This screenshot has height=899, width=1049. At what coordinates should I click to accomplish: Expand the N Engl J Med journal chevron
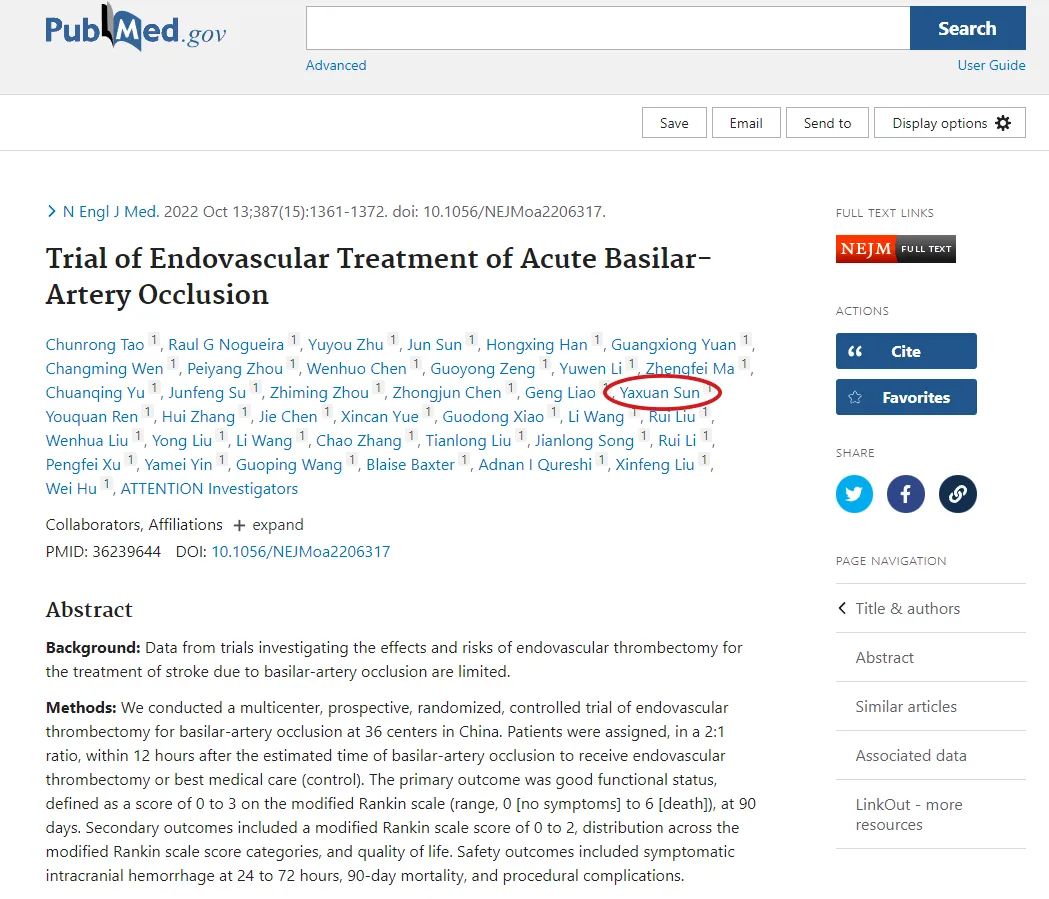52,211
